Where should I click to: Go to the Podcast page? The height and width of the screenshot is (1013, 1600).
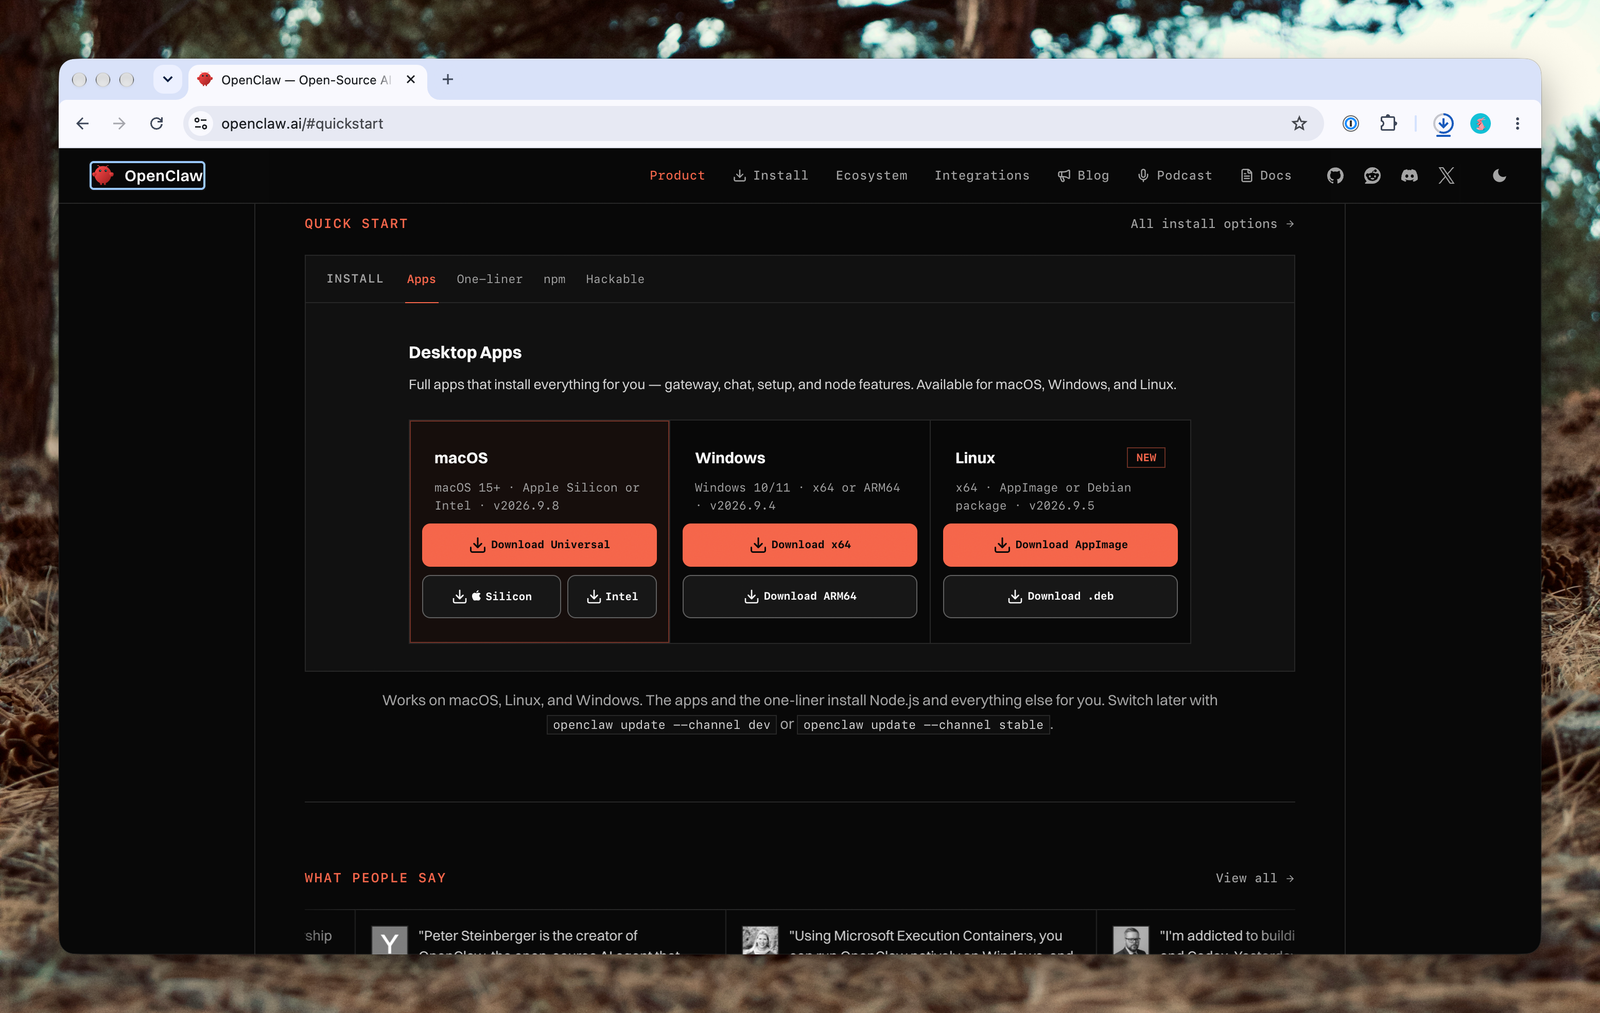point(1174,176)
